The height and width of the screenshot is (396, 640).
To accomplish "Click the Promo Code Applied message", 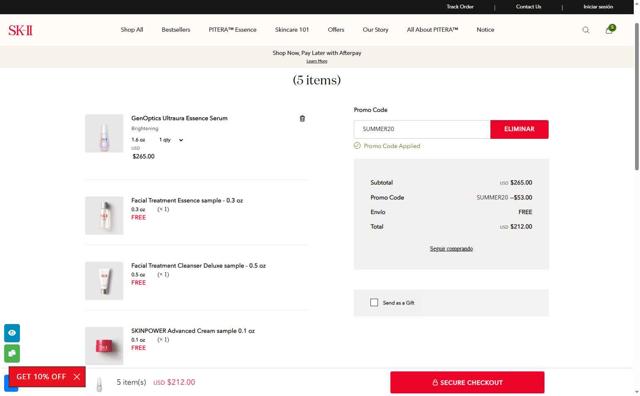I will tap(387, 146).
